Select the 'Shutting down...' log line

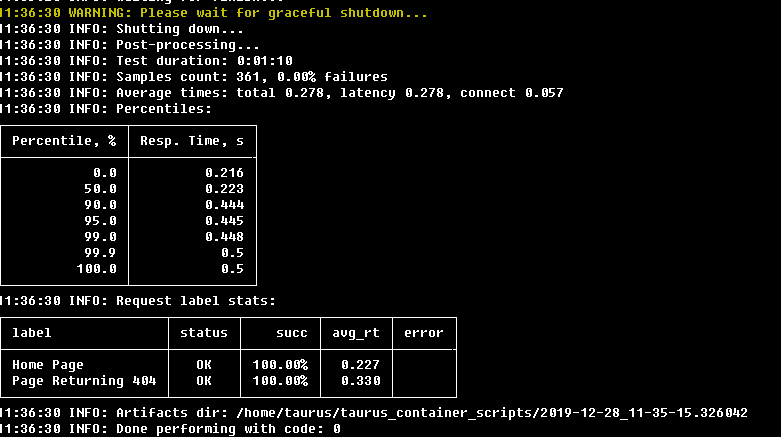point(122,29)
